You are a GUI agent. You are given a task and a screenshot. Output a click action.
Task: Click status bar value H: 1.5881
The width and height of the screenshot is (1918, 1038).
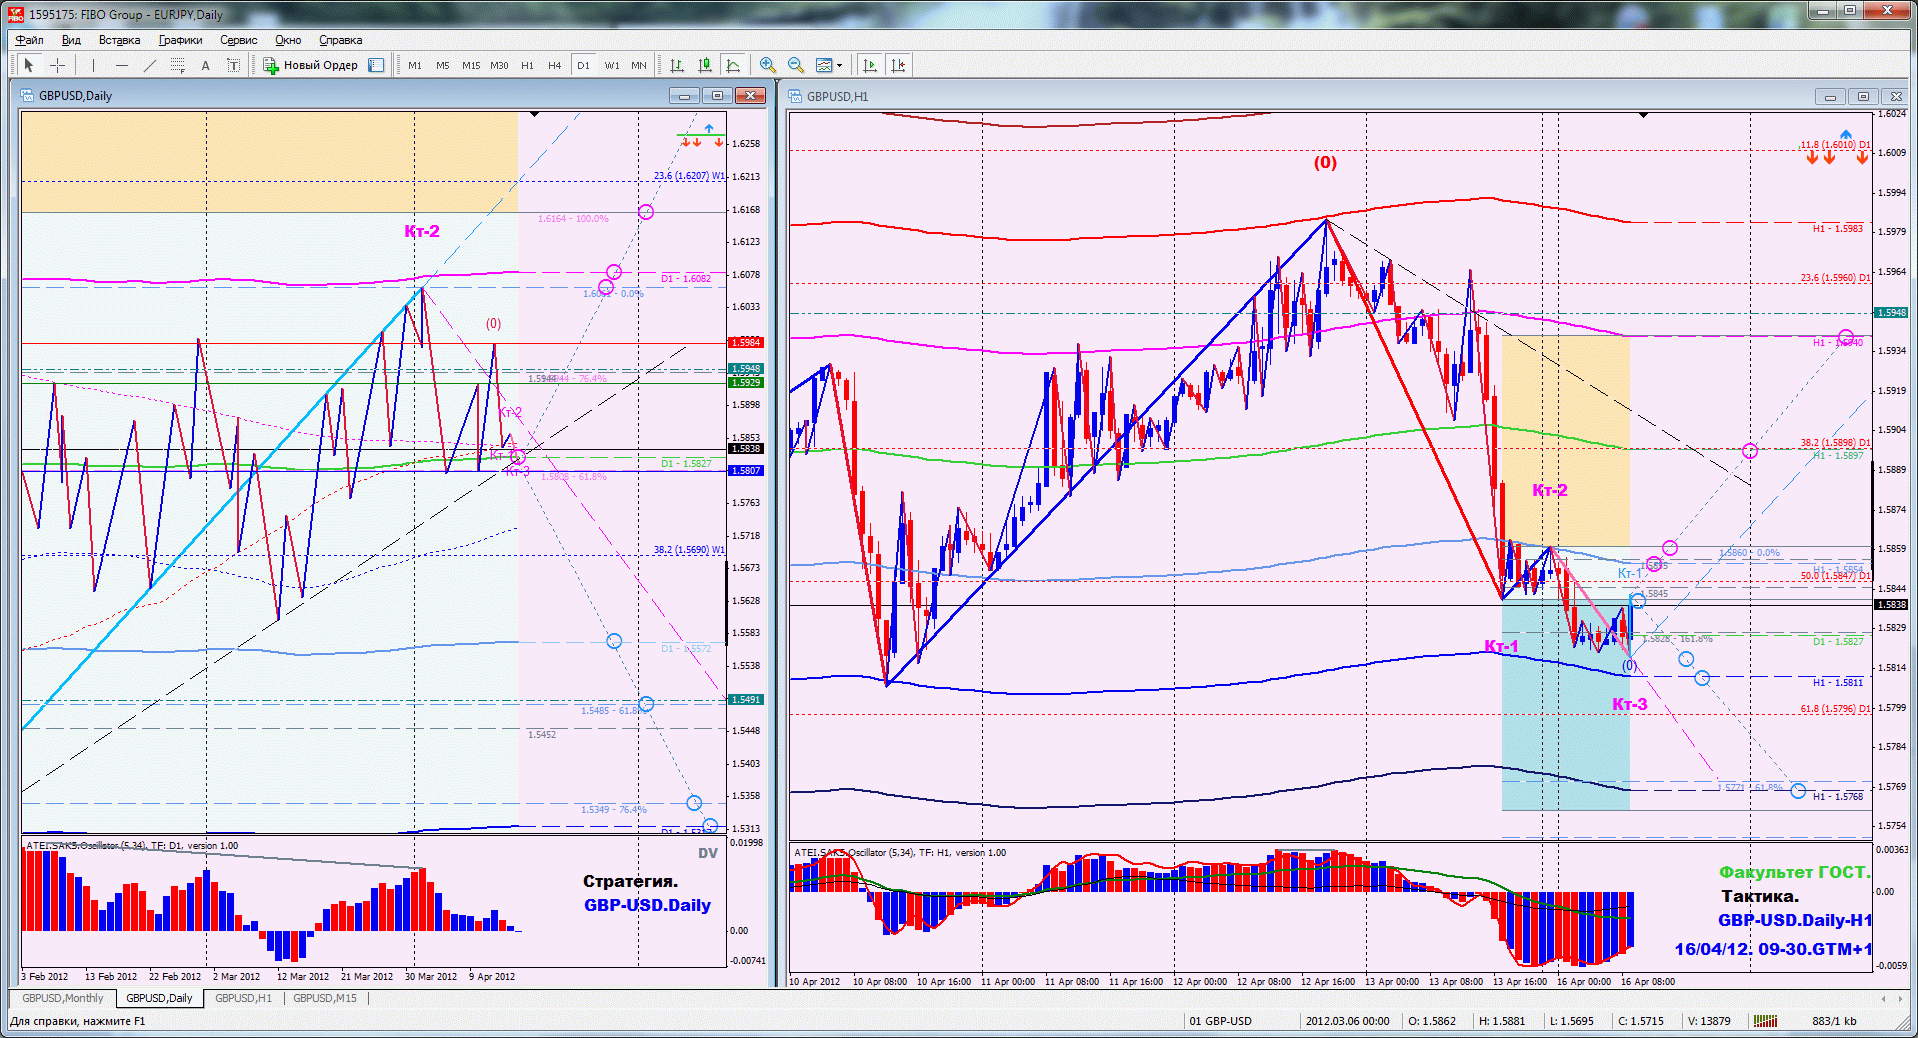1502,1021
